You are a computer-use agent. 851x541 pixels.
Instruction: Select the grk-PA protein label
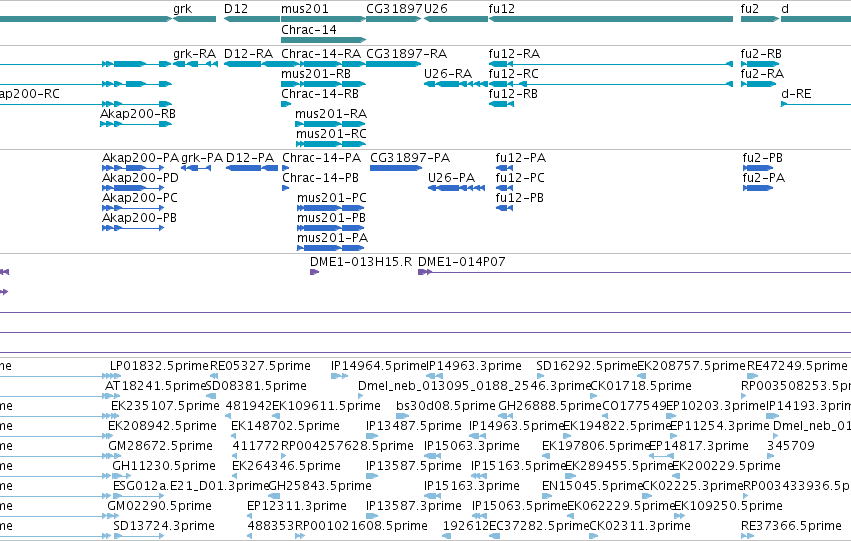[x=202, y=158]
